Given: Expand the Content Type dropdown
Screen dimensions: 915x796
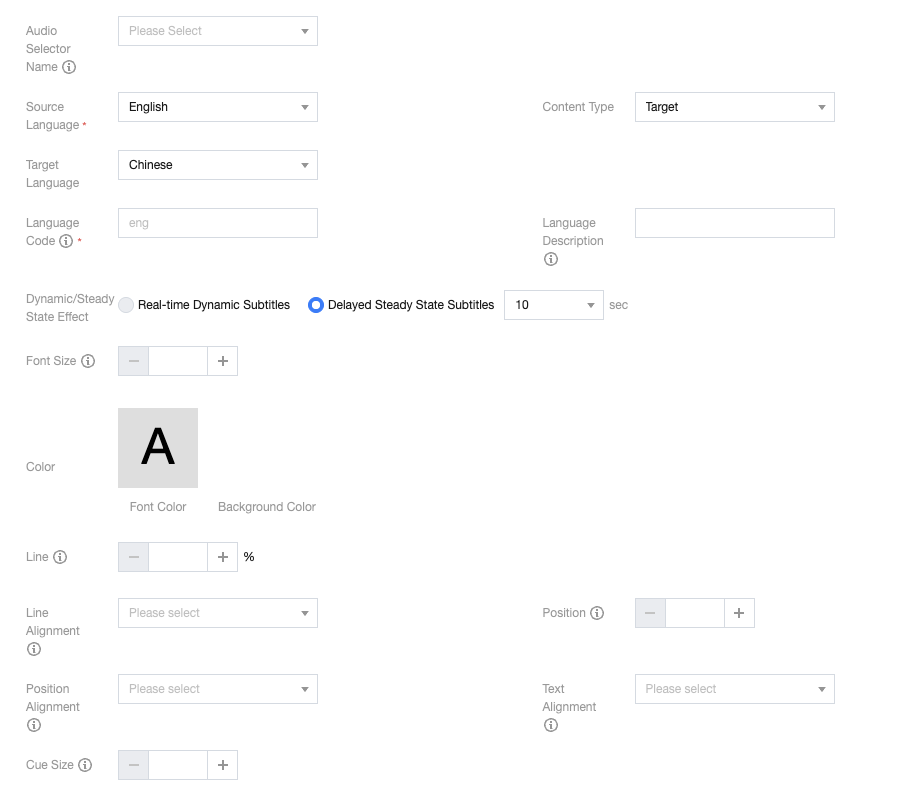Looking at the screenshot, I should 734,107.
